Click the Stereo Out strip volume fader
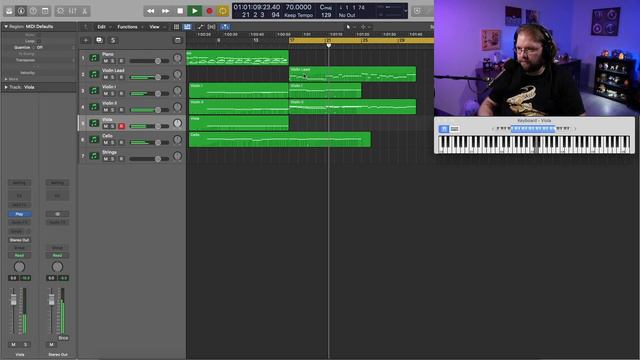640x360 pixels. (x=51, y=300)
